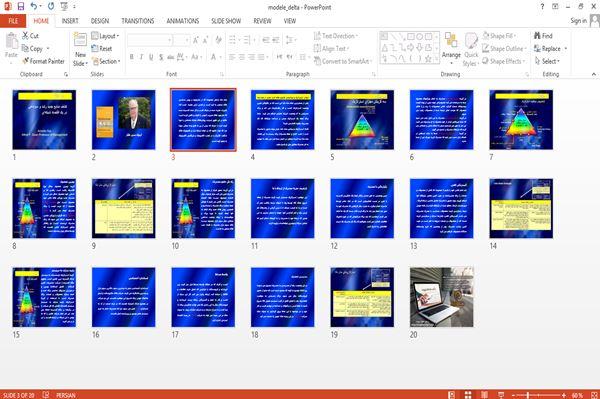Click spell check icon in status bar
Screen dimensions: 600x399
[x=46, y=394]
